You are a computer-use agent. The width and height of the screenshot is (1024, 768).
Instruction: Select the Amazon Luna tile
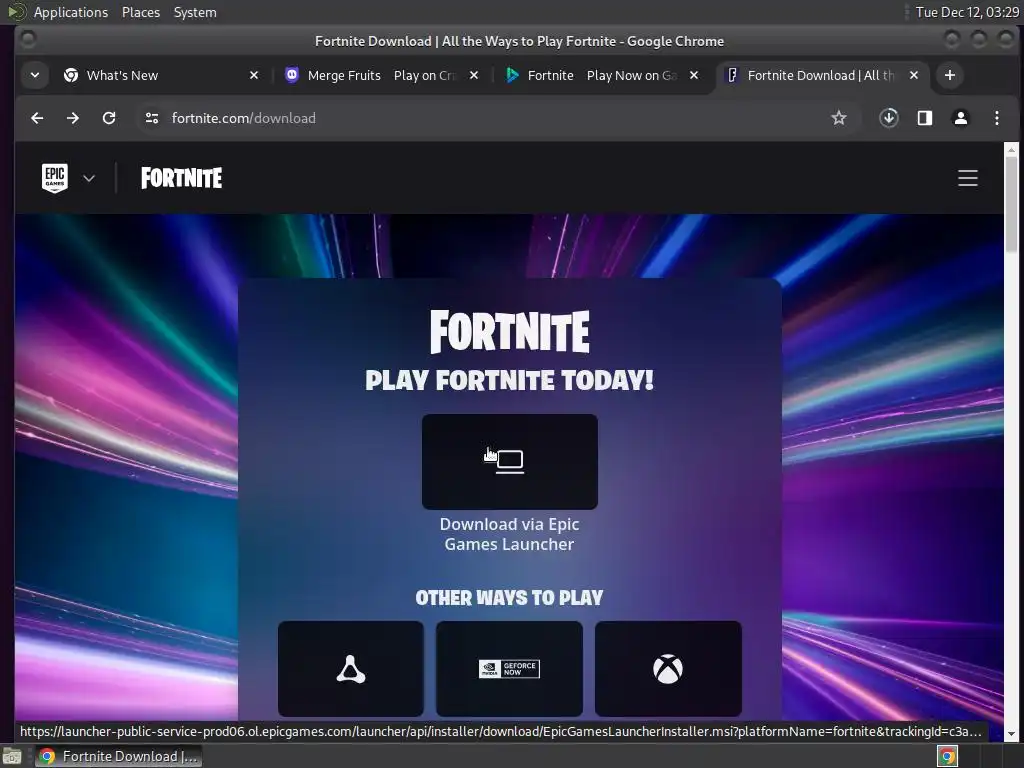[x=351, y=669]
